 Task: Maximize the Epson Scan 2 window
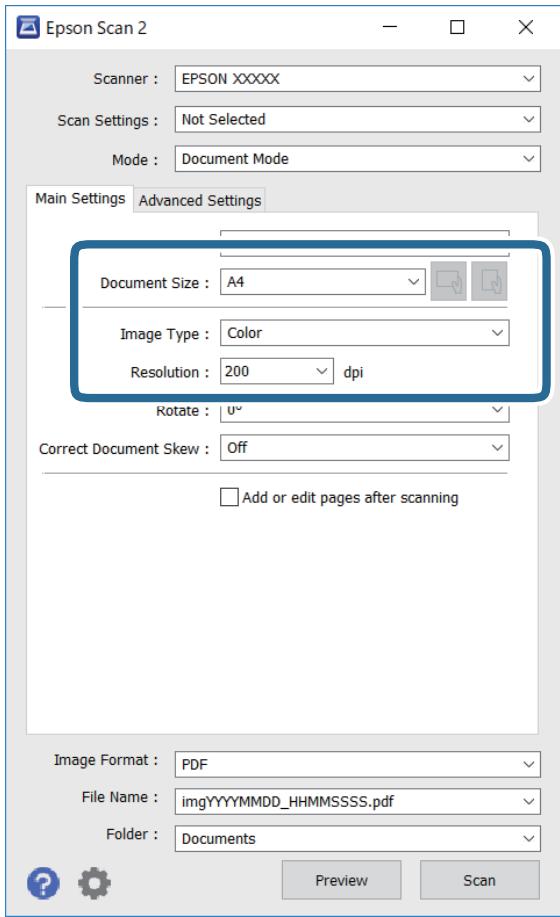pos(457,27)
